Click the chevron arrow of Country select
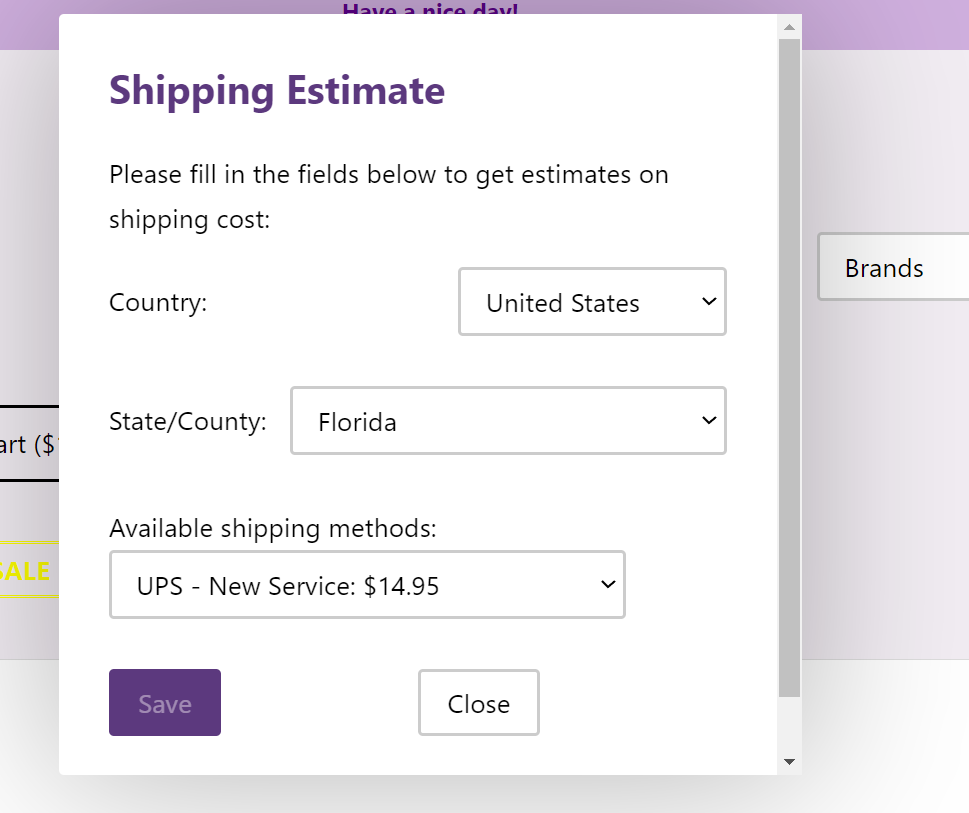Viewport: 969px width, 813px height. 708,301
